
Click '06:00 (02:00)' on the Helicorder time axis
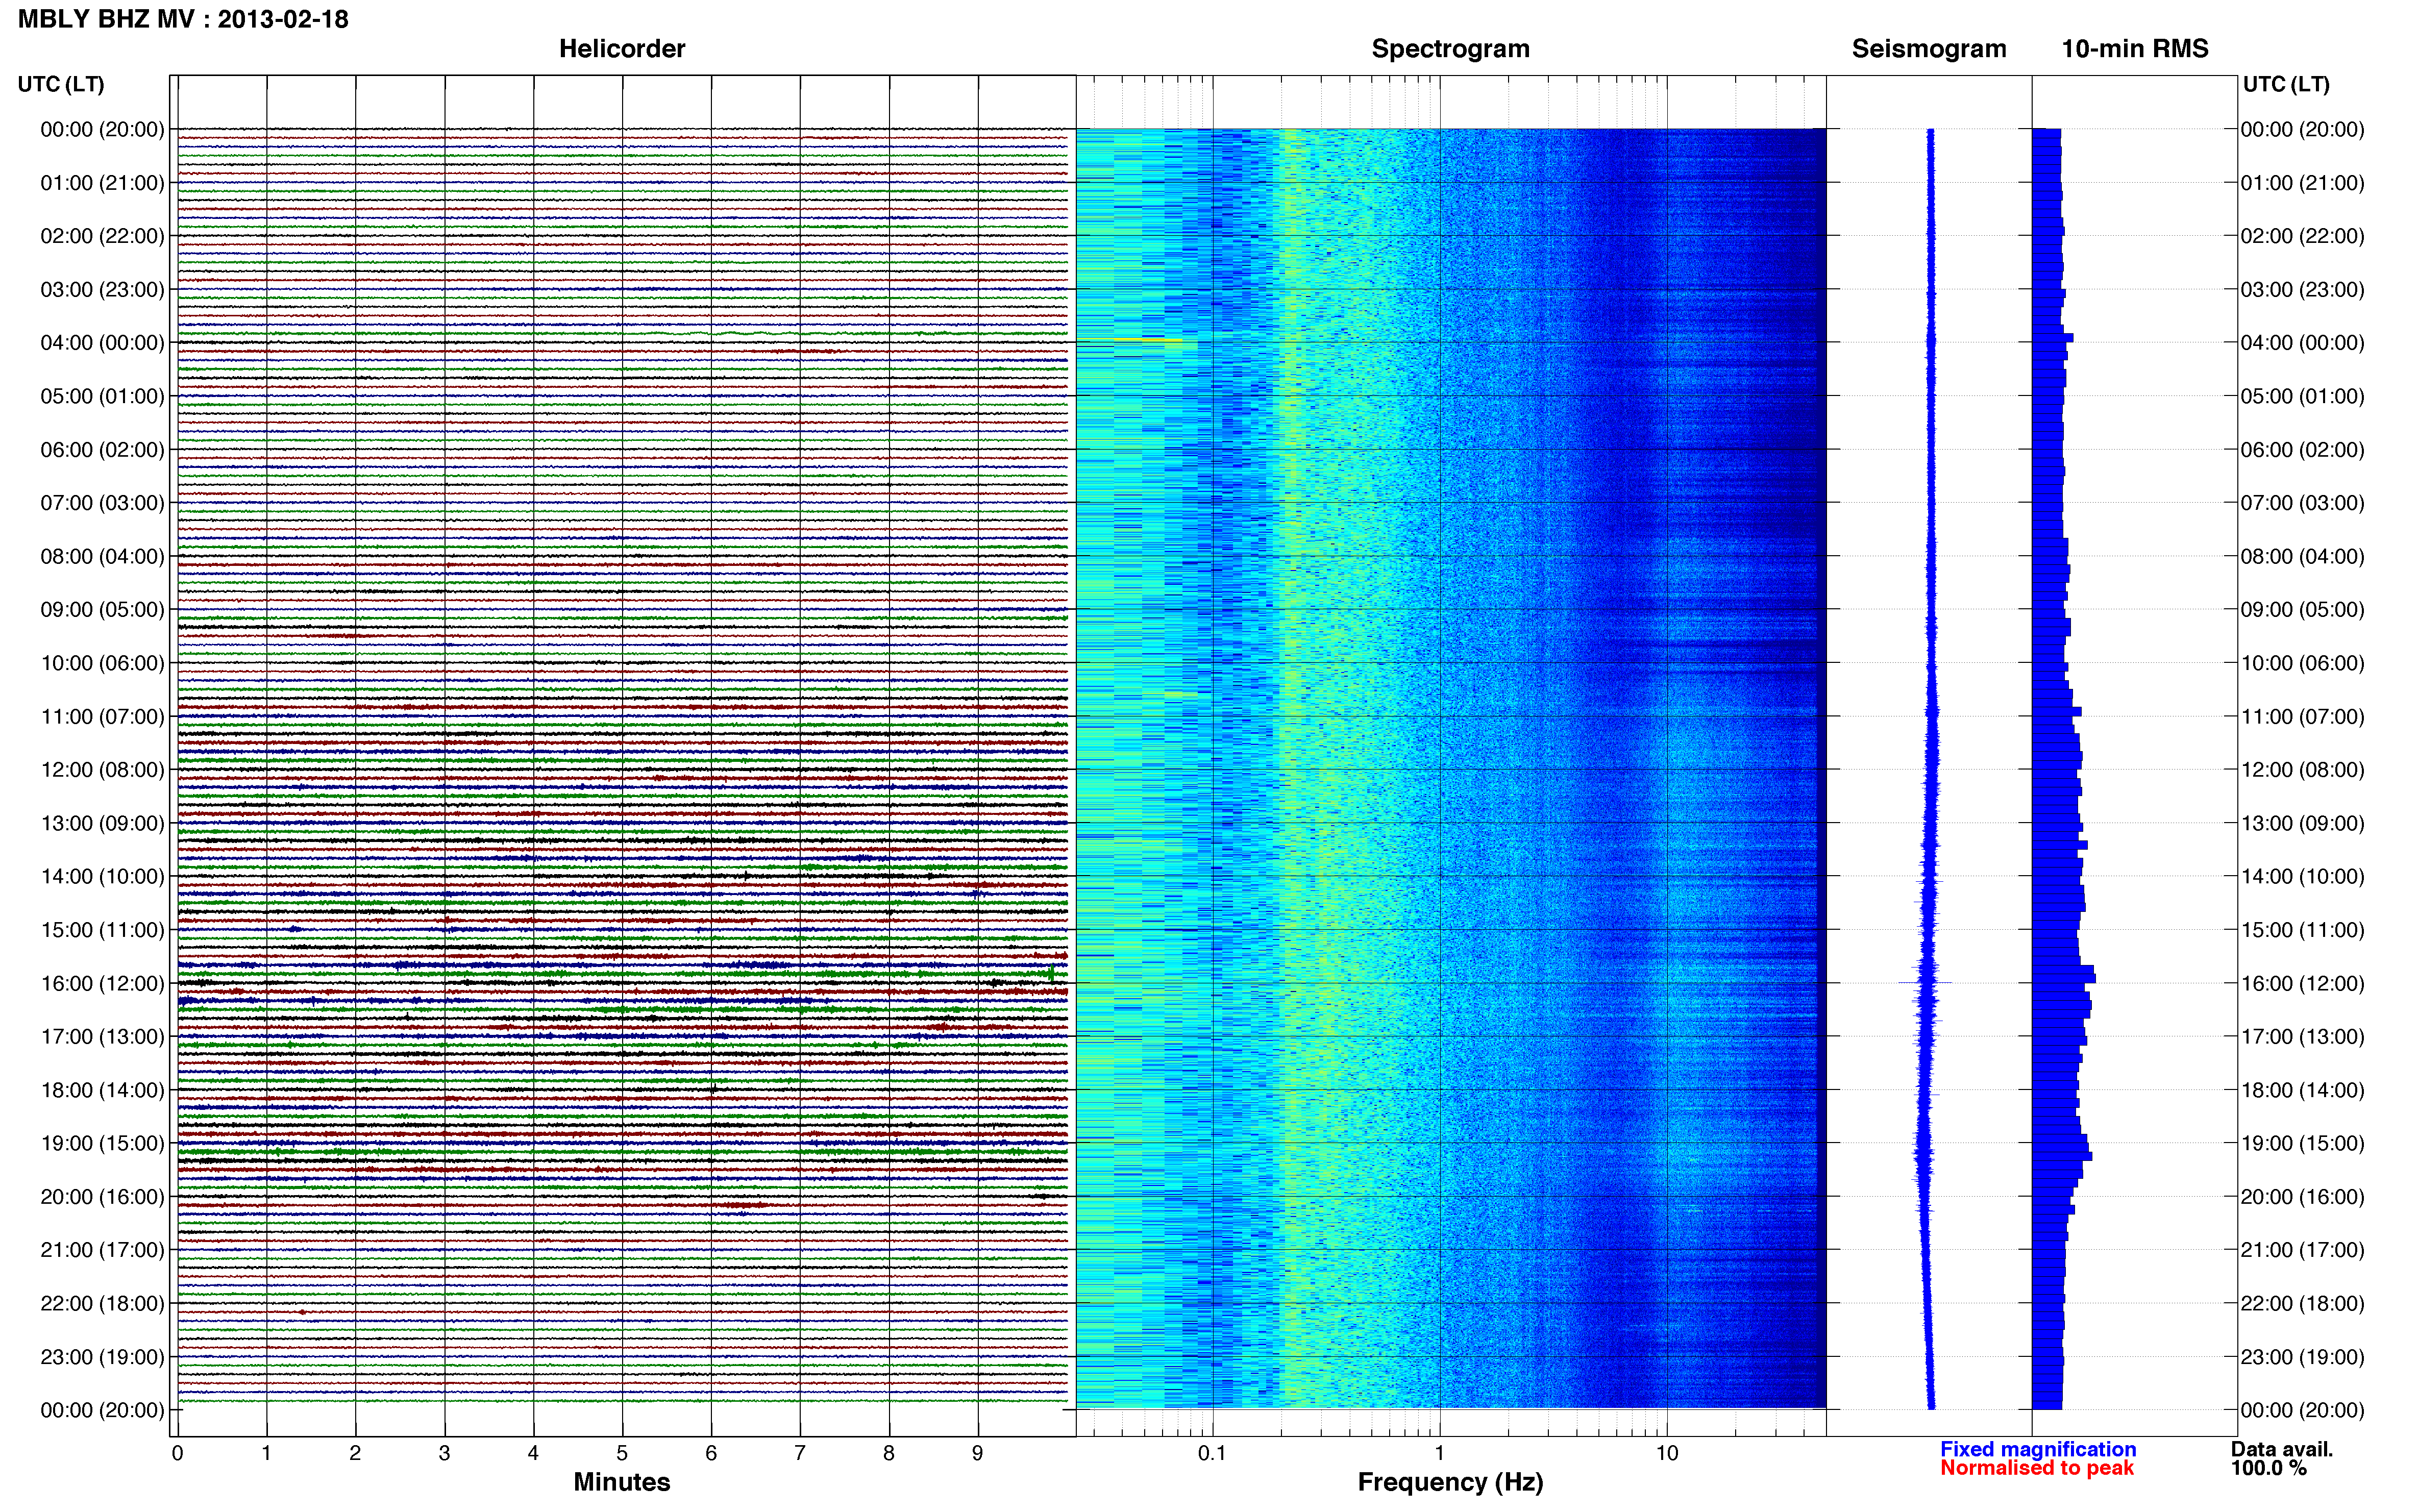click(103, 450)
